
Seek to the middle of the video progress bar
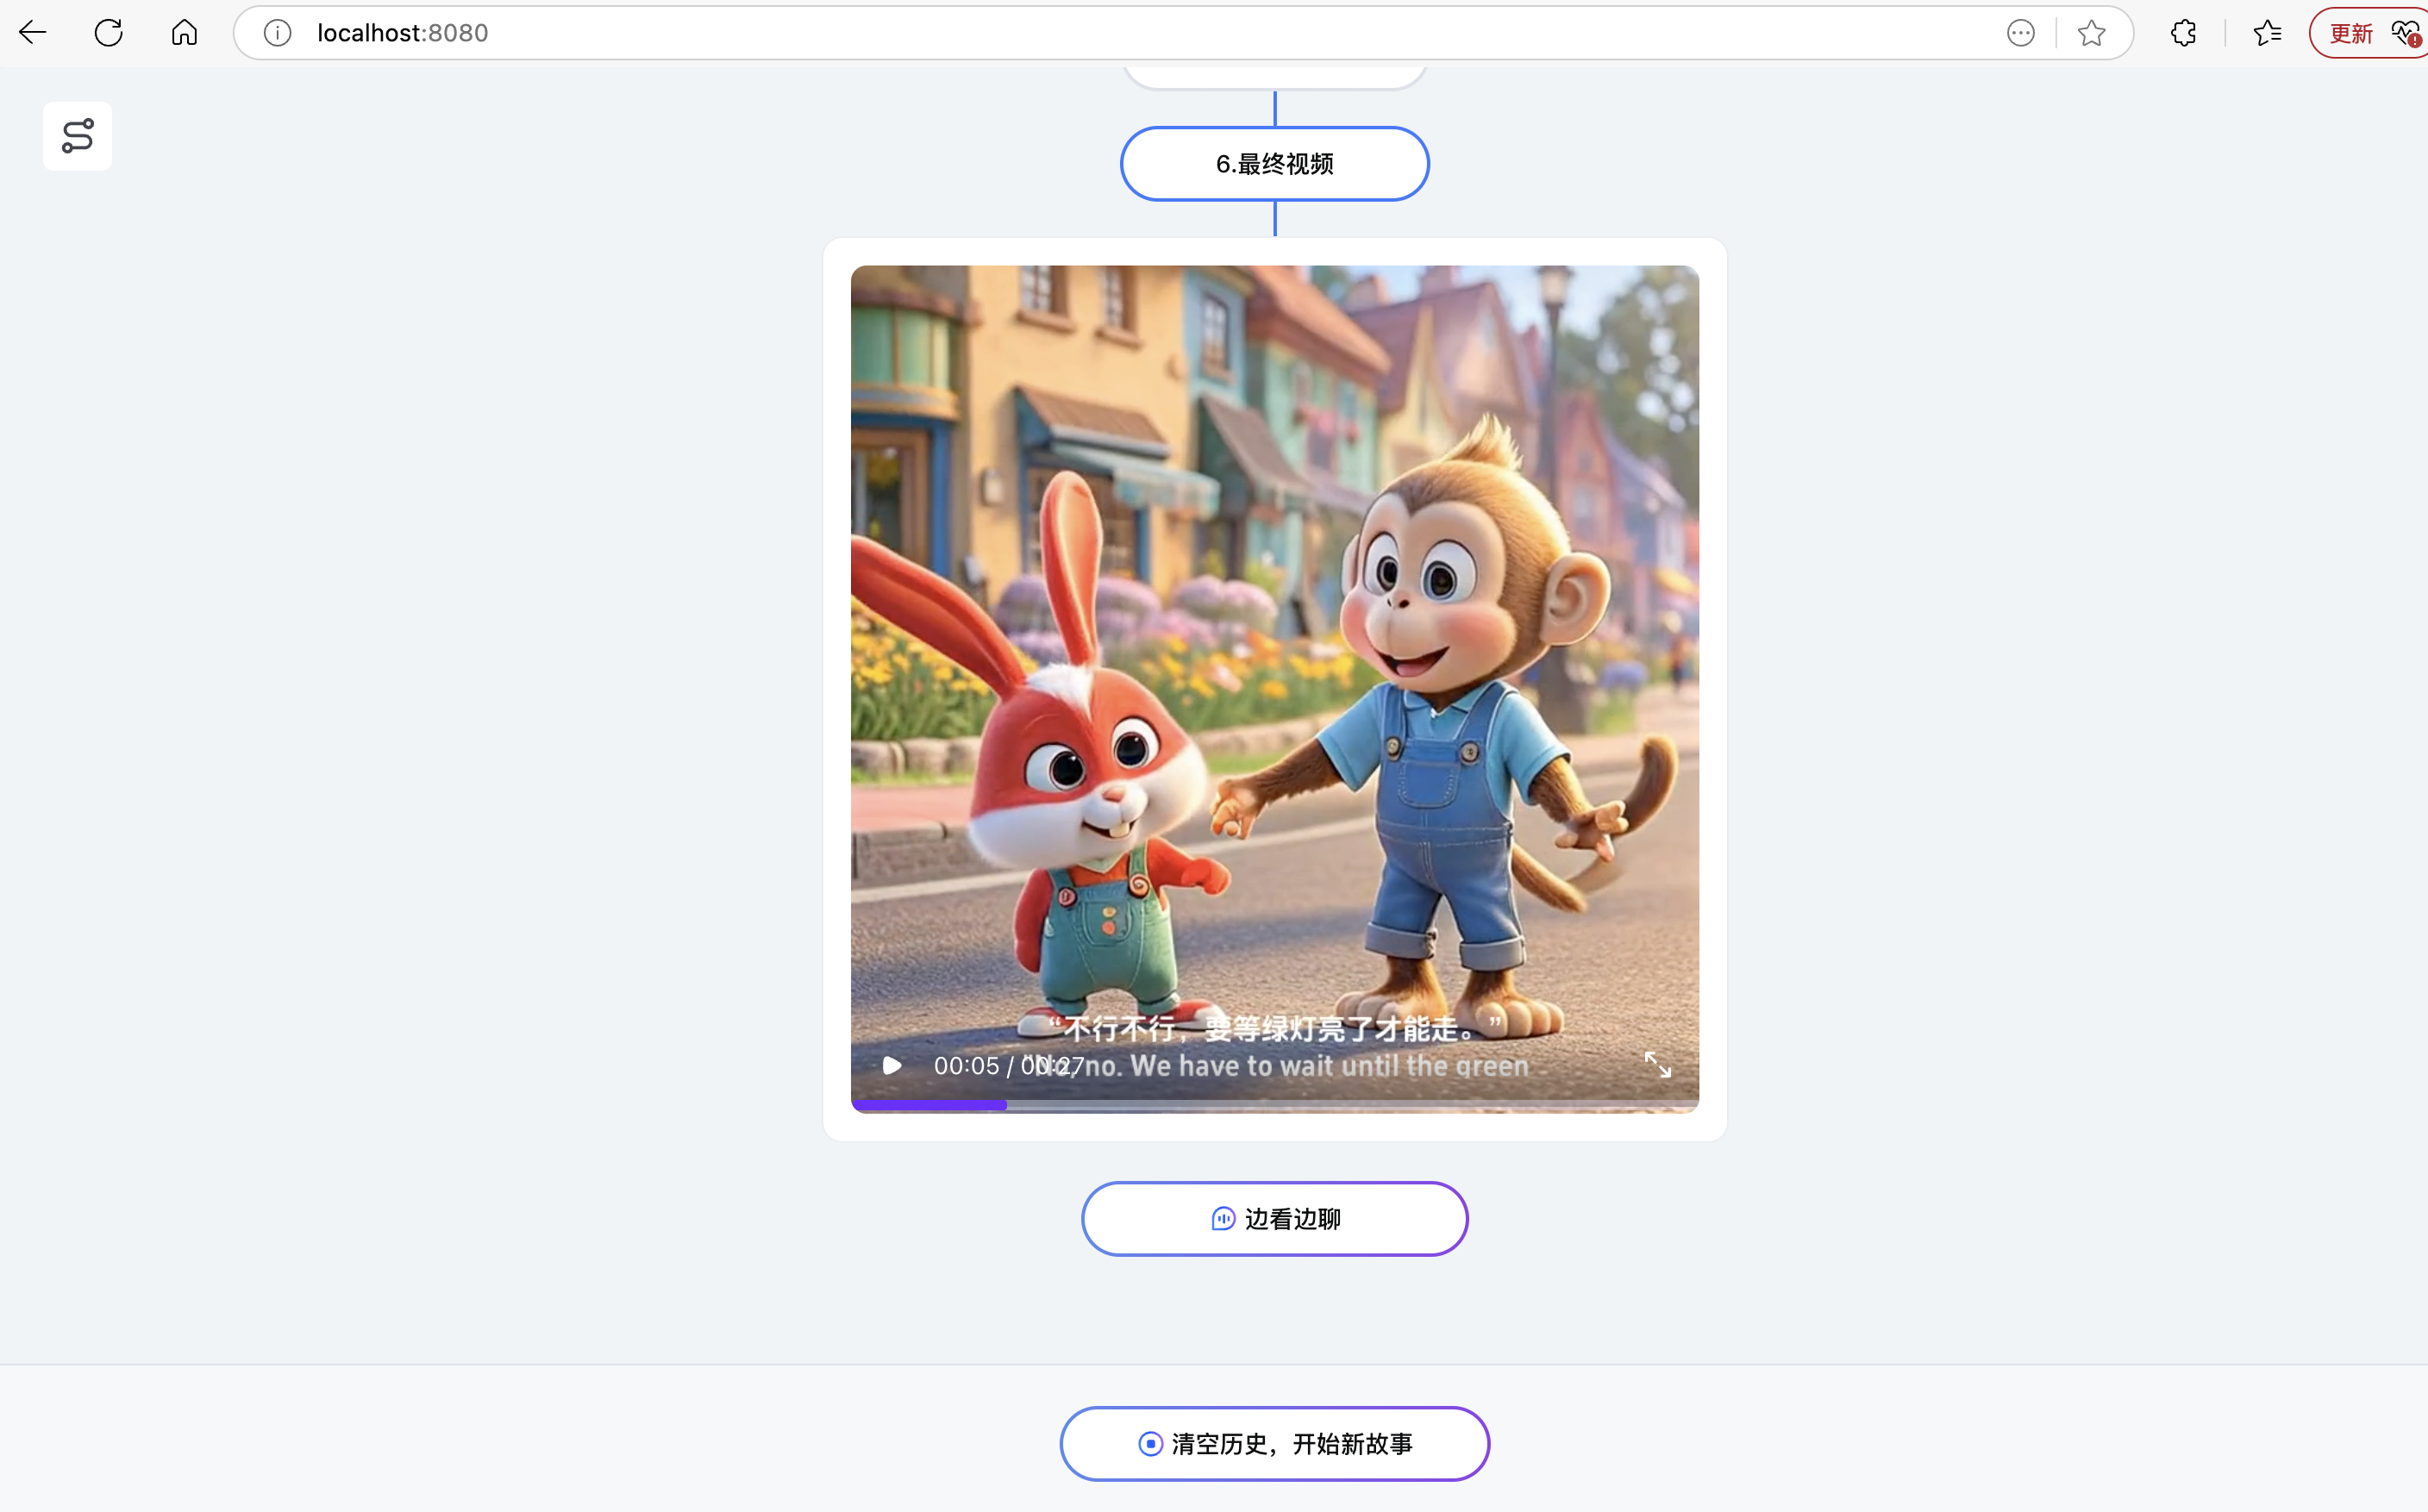(1274, 1104)
